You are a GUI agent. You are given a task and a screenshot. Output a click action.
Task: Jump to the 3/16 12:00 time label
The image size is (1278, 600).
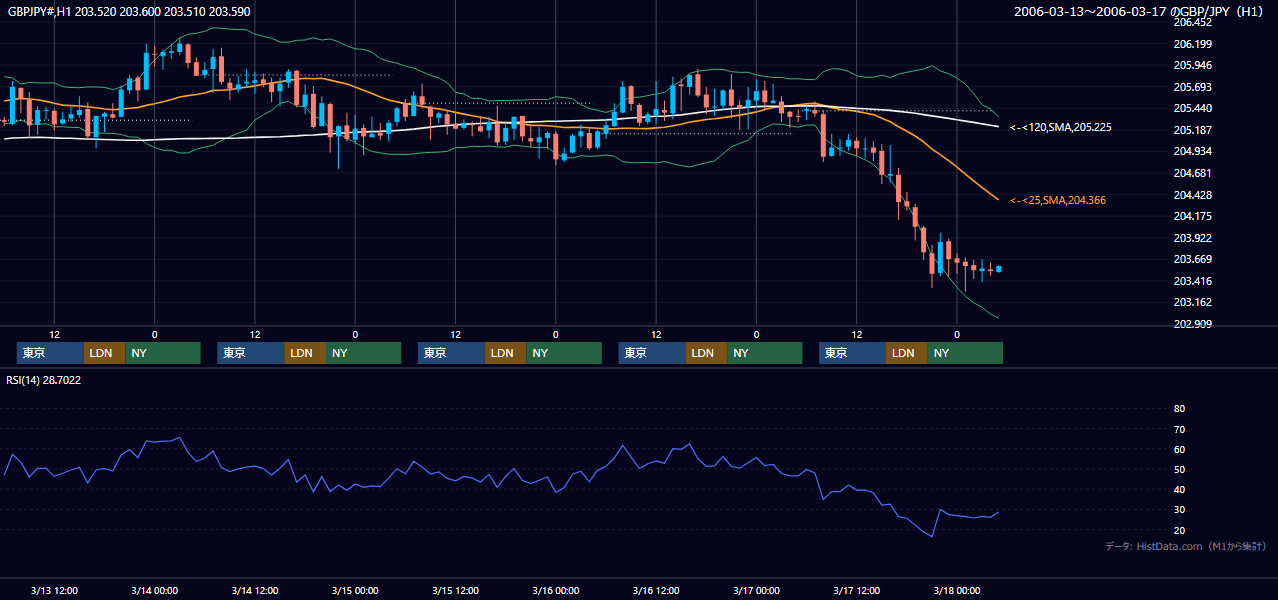click(x=656, y=590)
